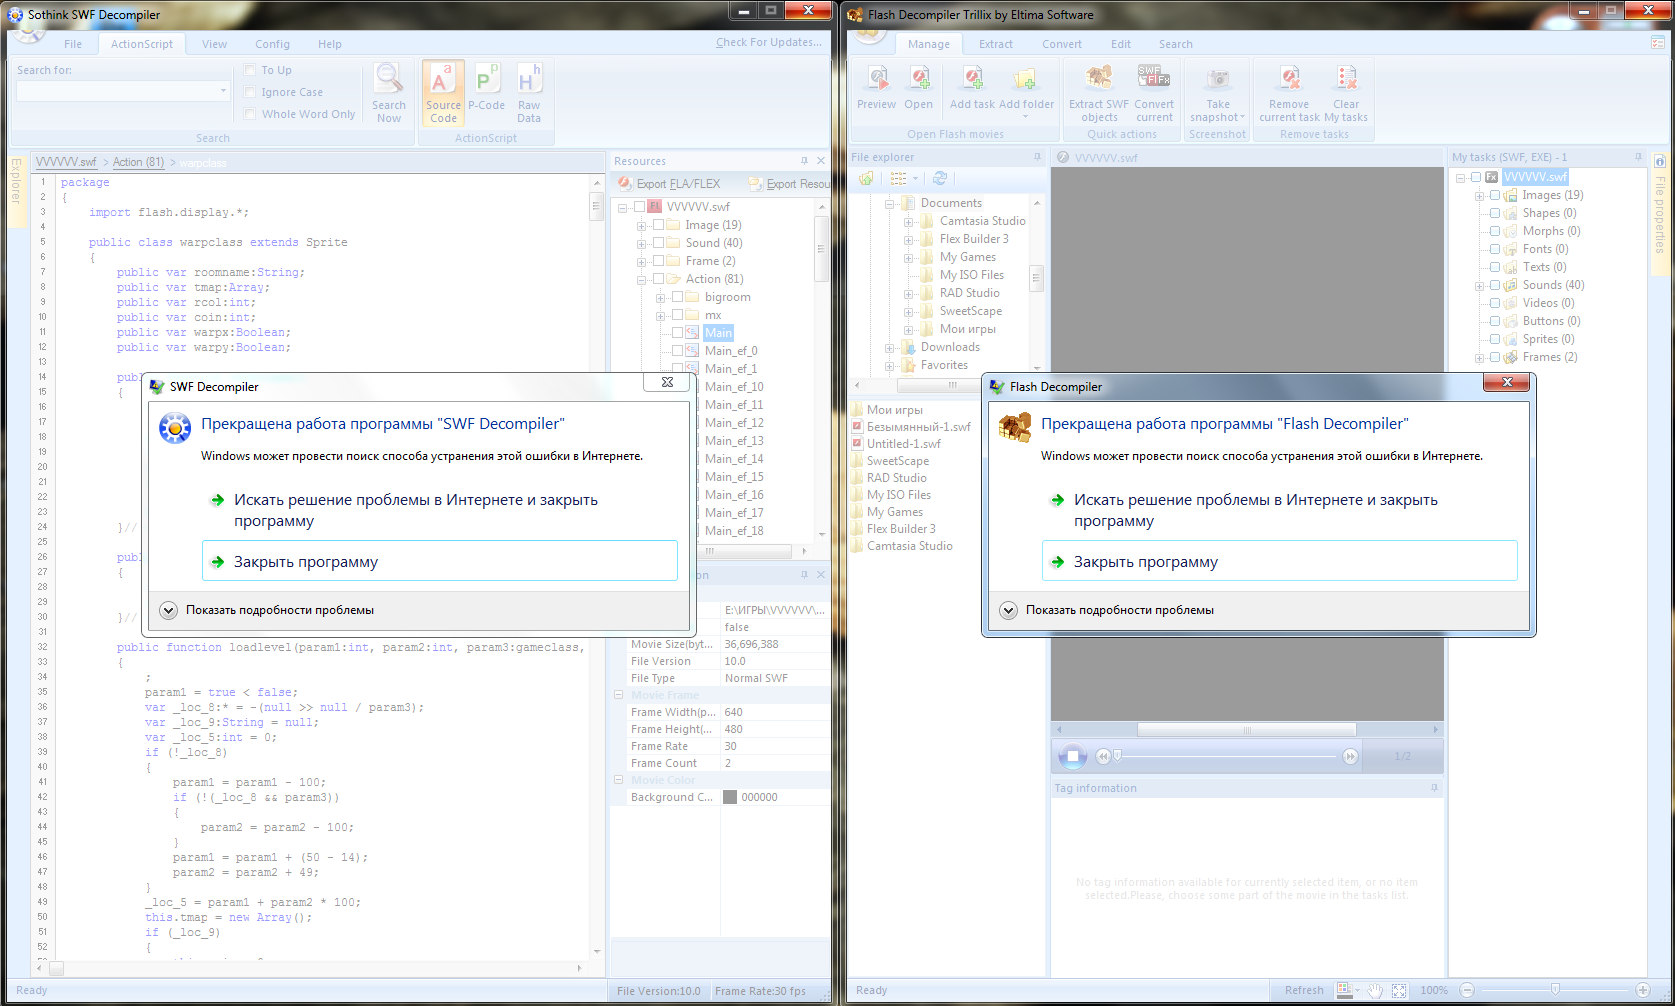Click Refresh in Flash Decompiler status bar

(x=1304, y=990)
